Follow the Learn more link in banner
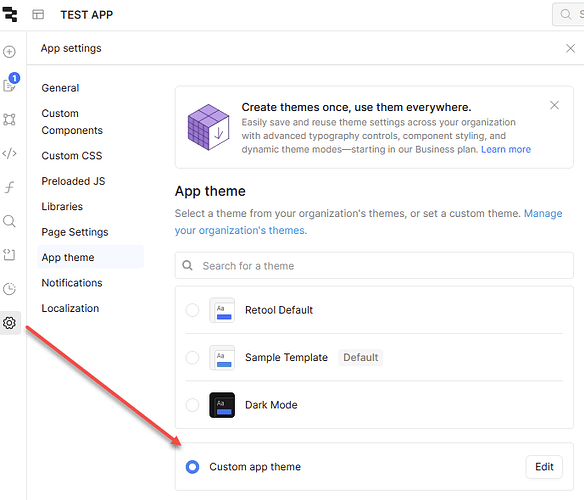The image size is (584, 500). 506,149
